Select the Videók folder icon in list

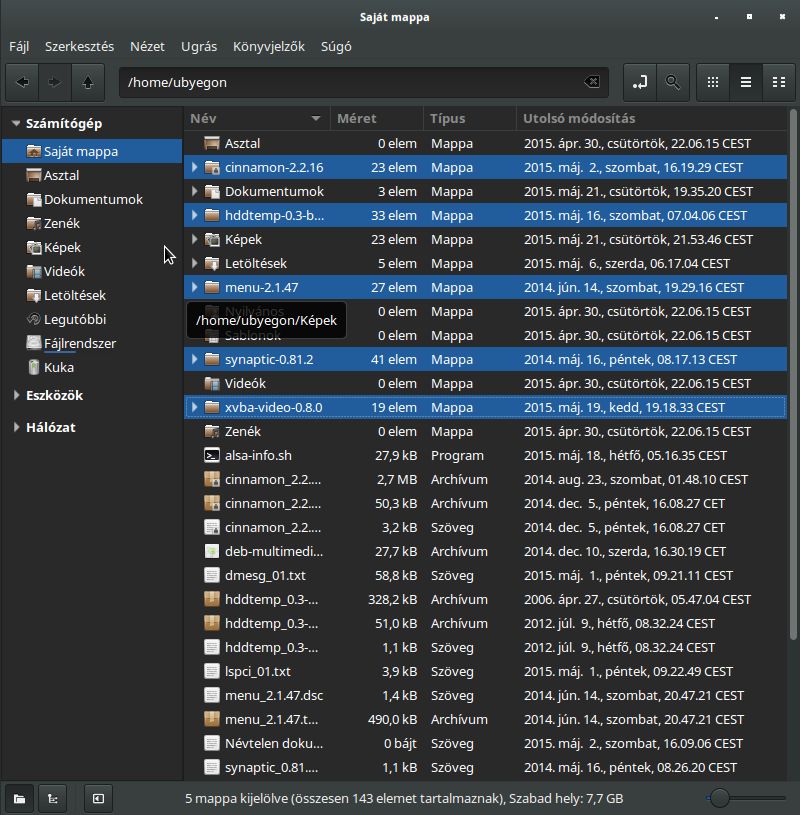tap(212, 383)
